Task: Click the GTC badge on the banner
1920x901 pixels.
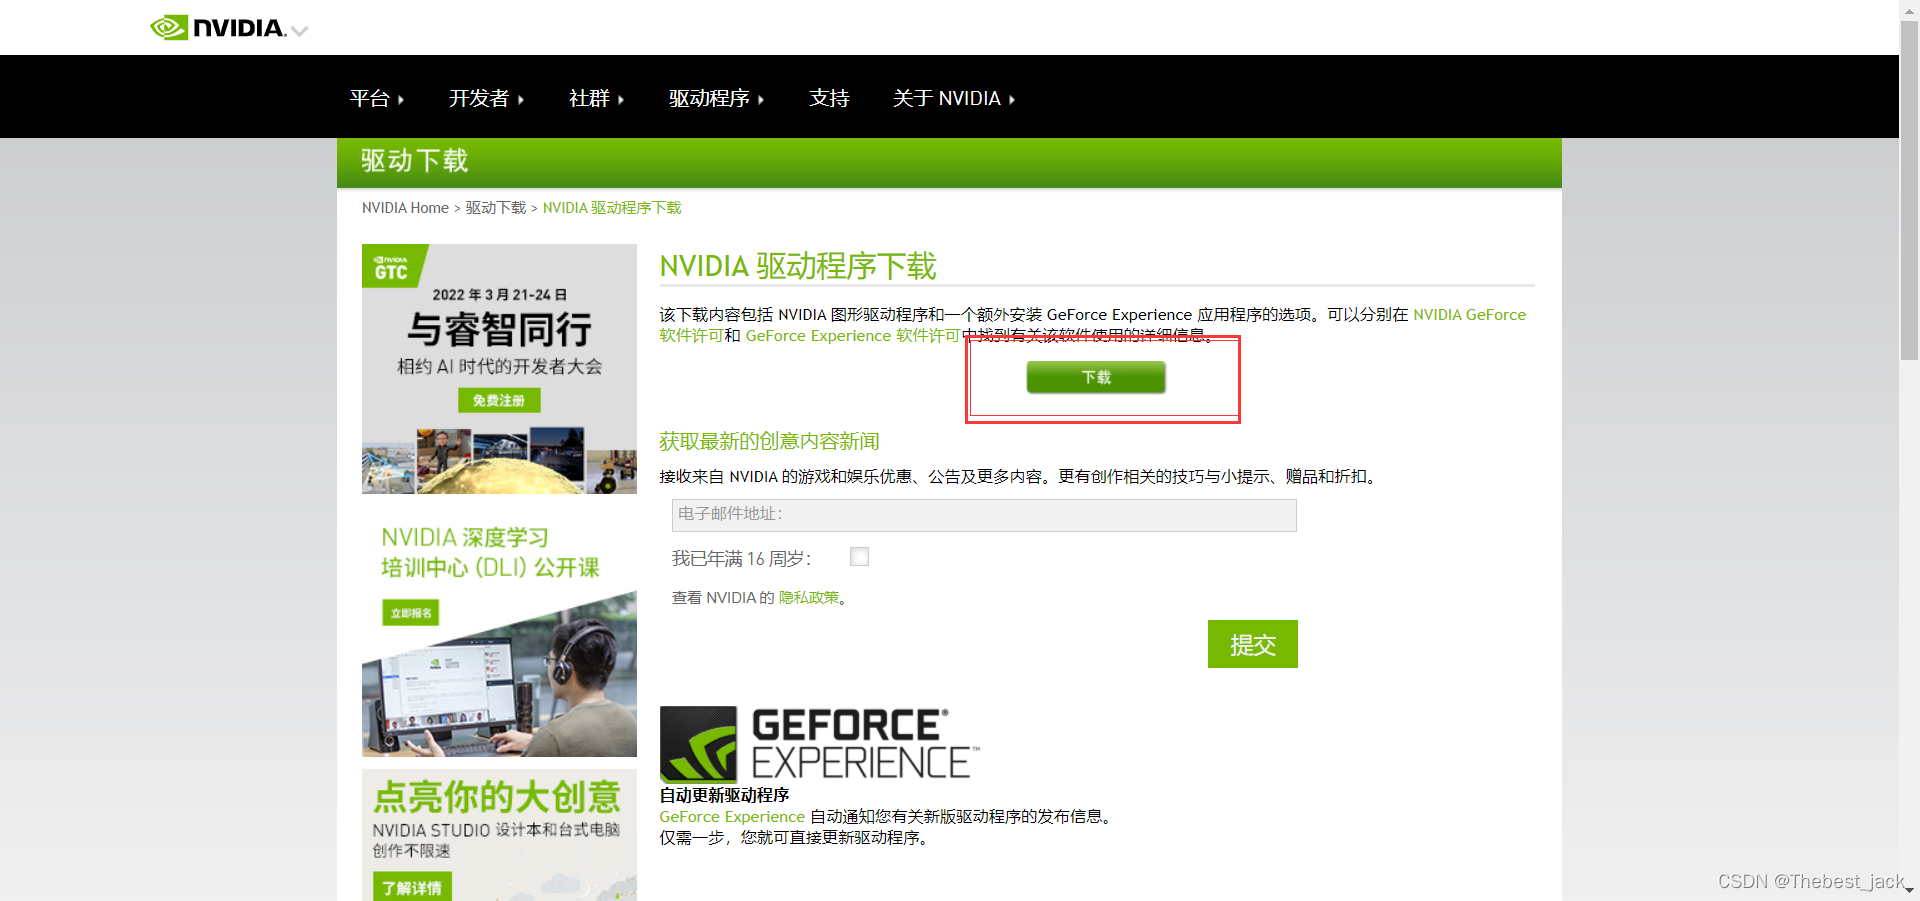Action: coord(392,267)
